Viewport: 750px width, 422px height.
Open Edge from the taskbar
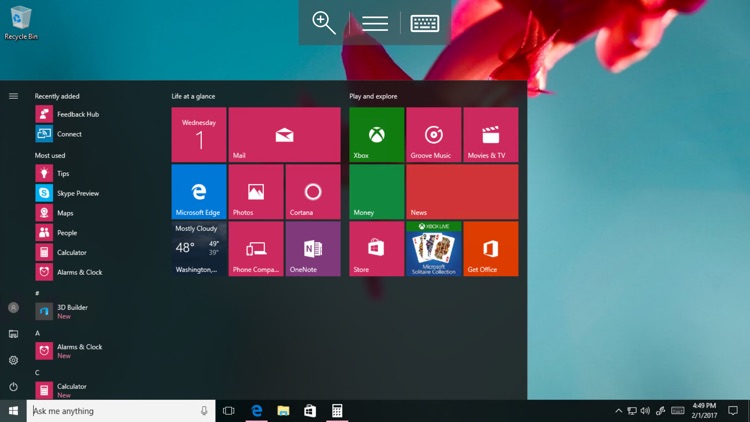(x=256, y=411)
